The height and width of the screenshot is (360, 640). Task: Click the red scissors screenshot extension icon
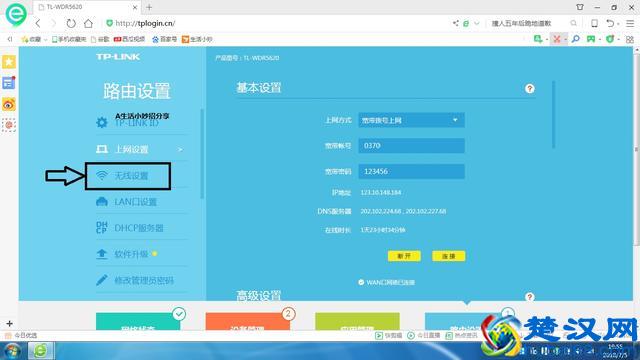click(x=557, y=39)
